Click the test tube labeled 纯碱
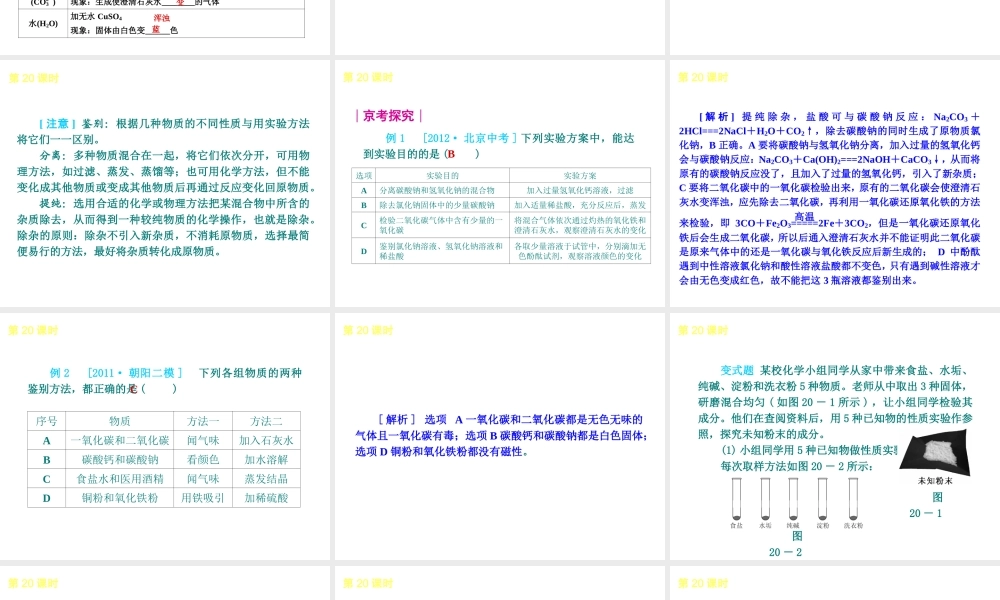 (x=793, y=499)
